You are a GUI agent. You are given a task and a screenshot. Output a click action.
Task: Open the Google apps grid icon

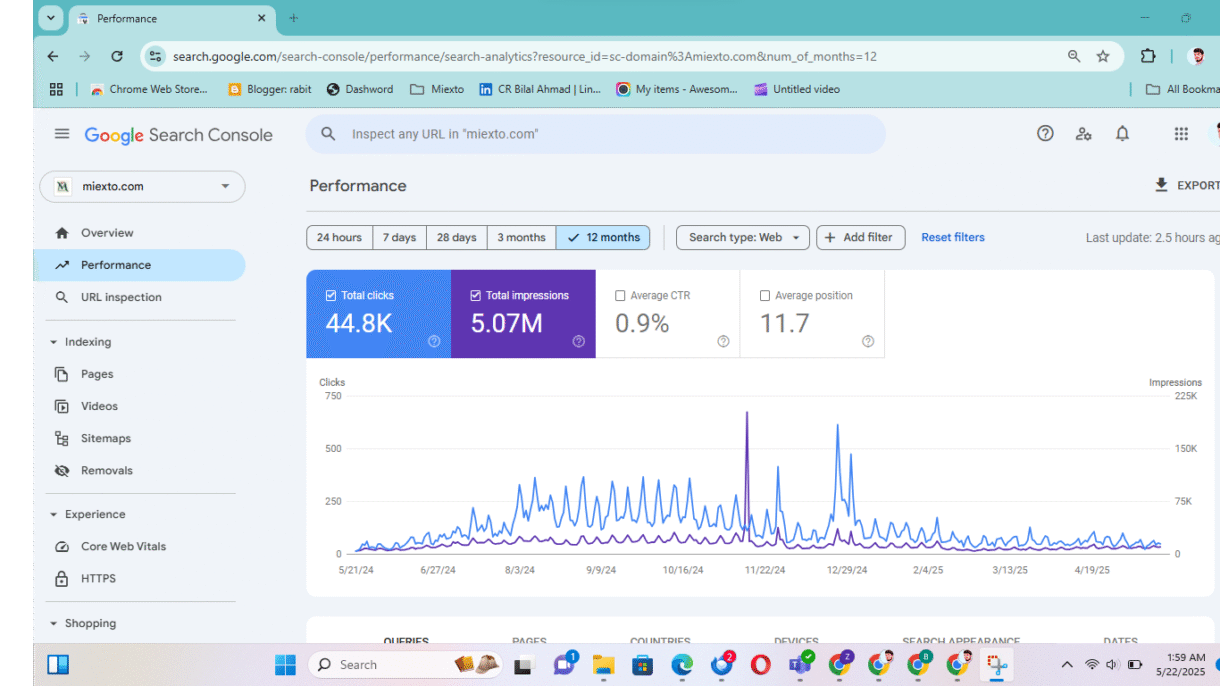[1181, 134]
